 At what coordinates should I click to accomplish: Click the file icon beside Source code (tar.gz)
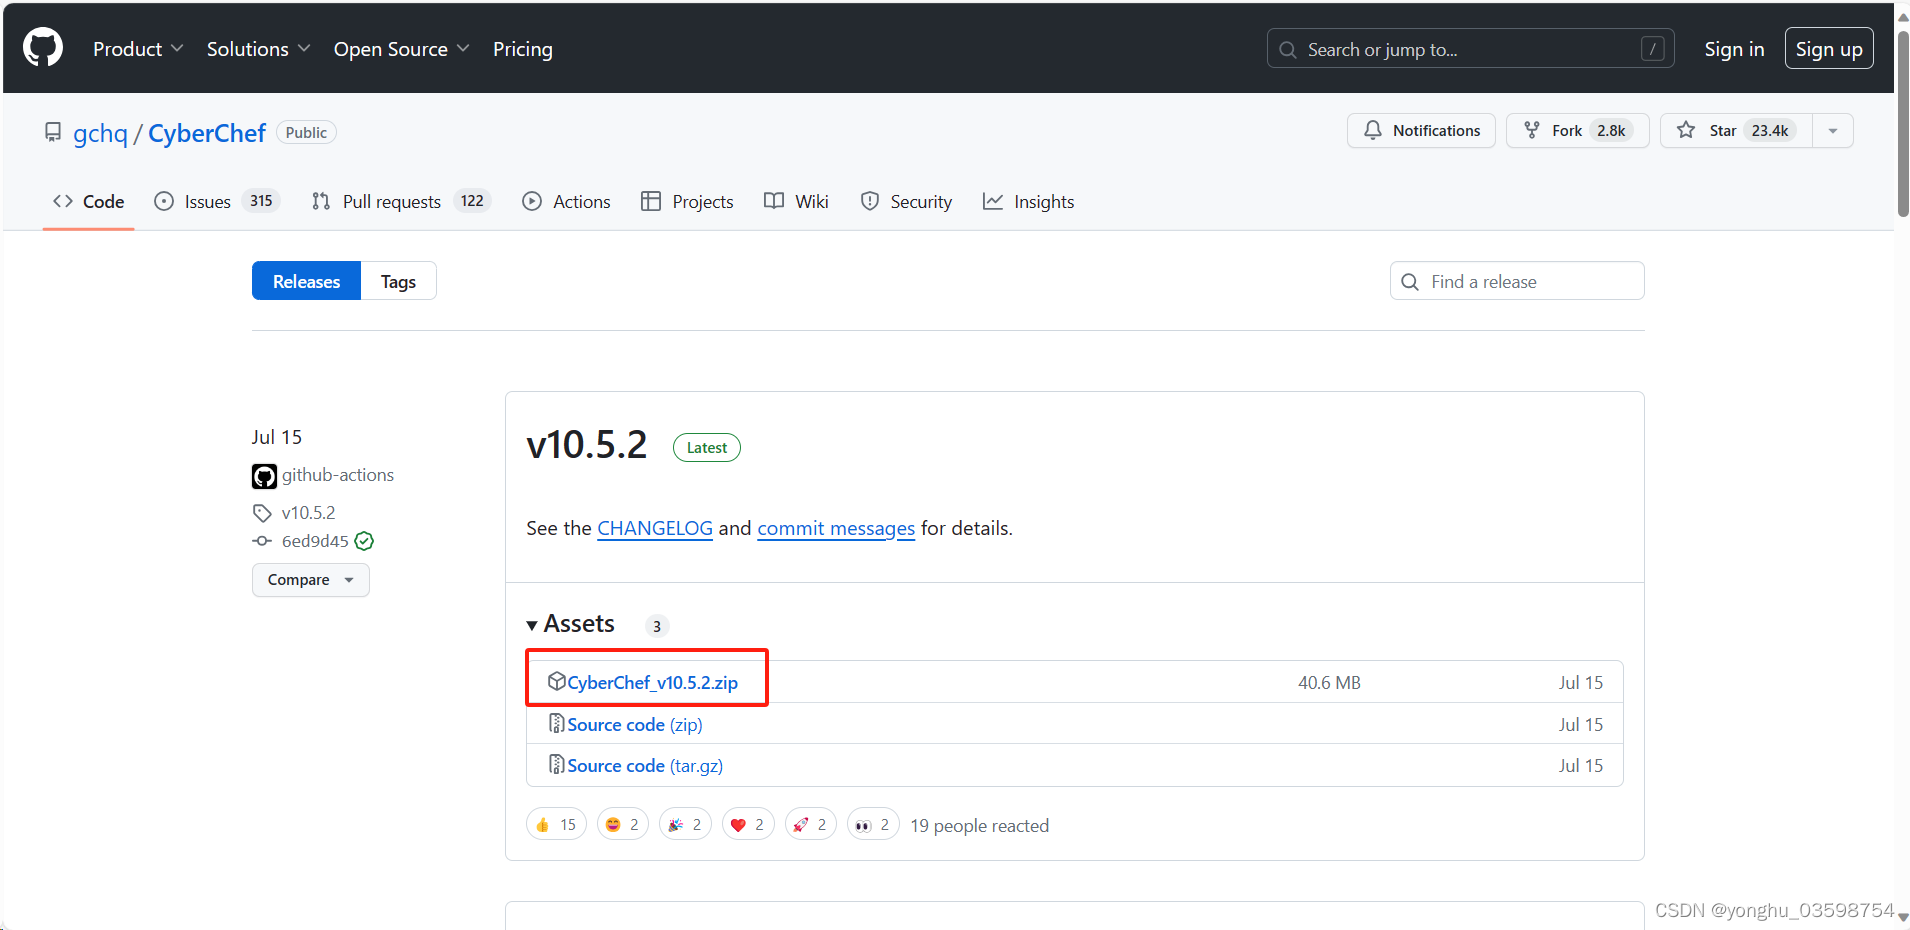pyautogui.click(x=557, y=764)
